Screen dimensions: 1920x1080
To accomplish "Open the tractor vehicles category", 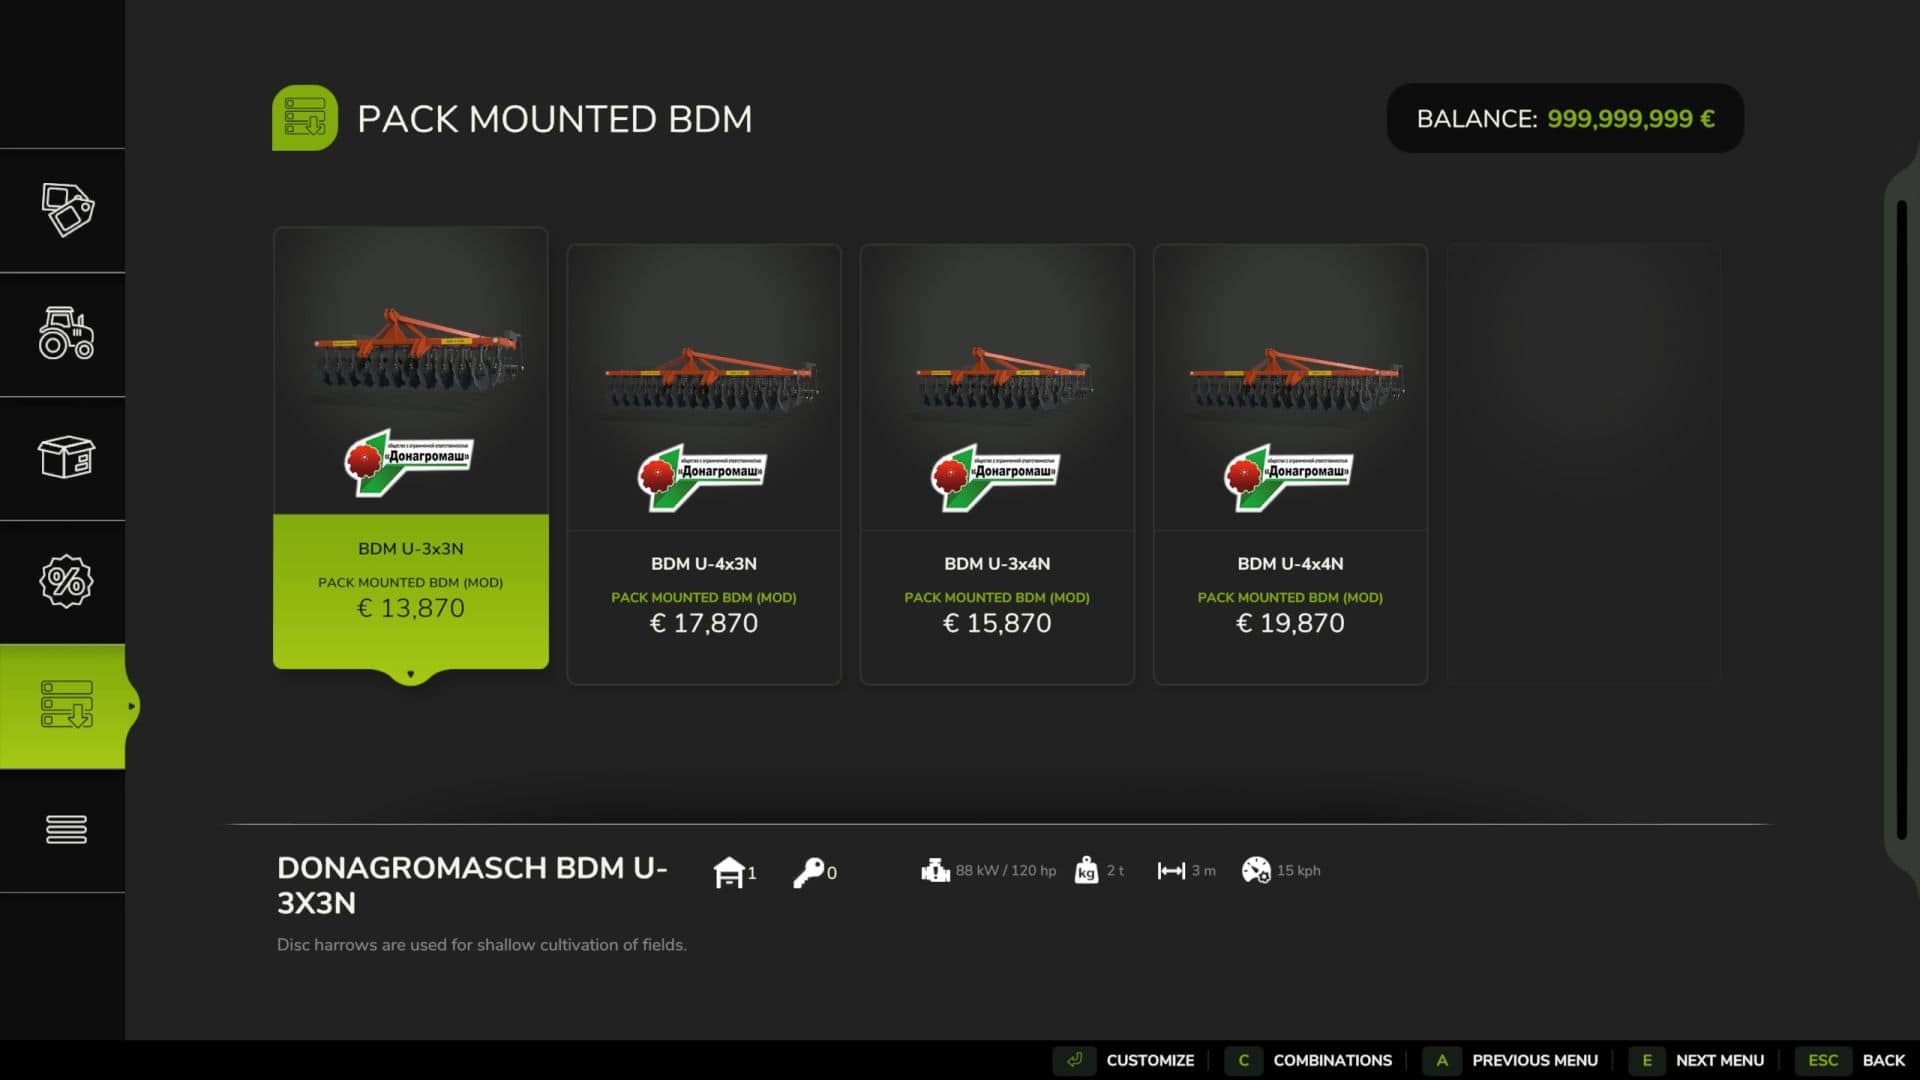I will point(66,334).
